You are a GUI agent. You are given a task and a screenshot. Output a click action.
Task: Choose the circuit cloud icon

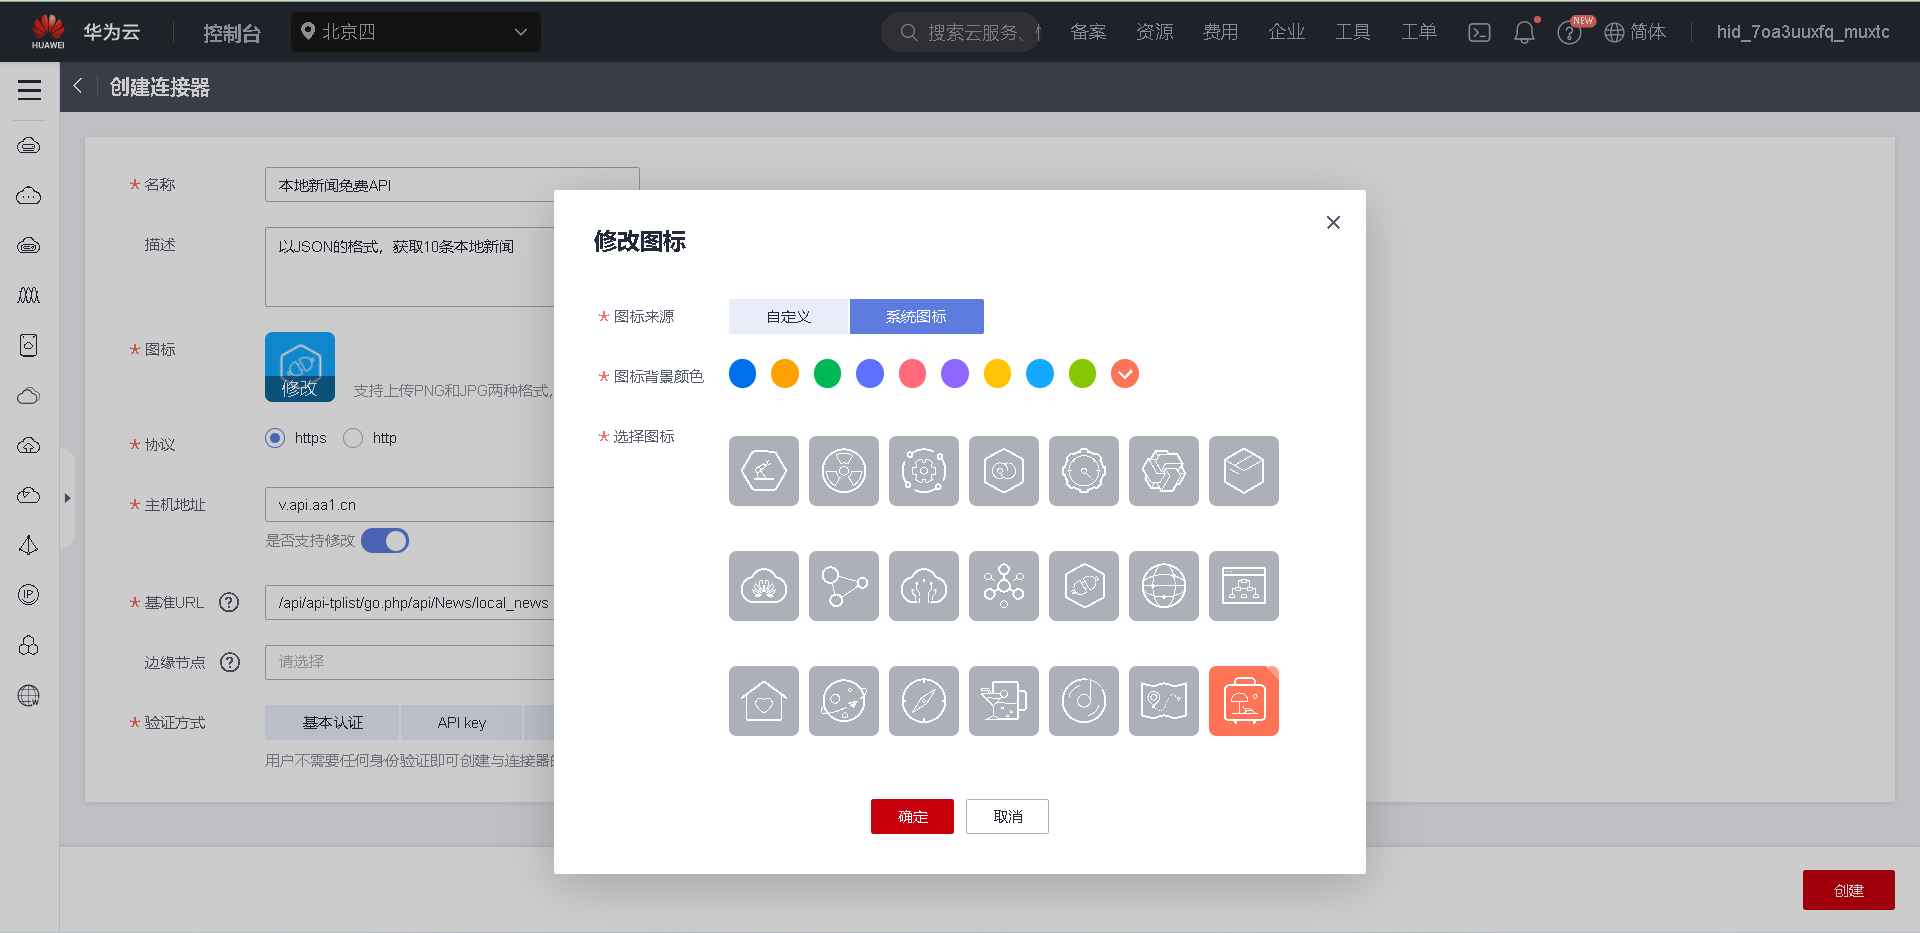point(924,586)
